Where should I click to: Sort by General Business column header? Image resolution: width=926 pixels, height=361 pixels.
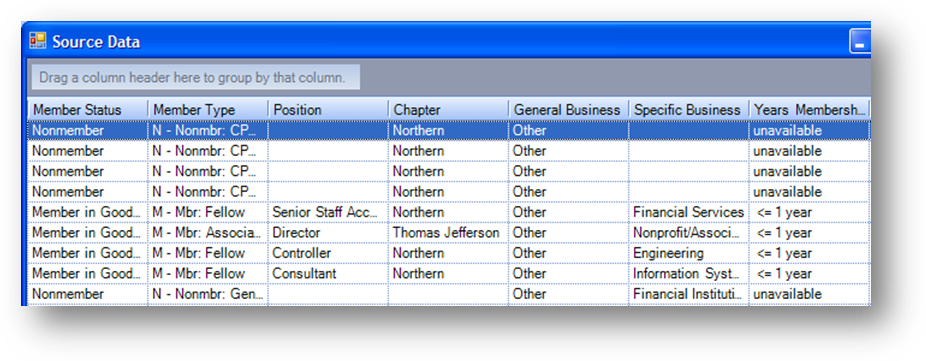tap(569, 110)
